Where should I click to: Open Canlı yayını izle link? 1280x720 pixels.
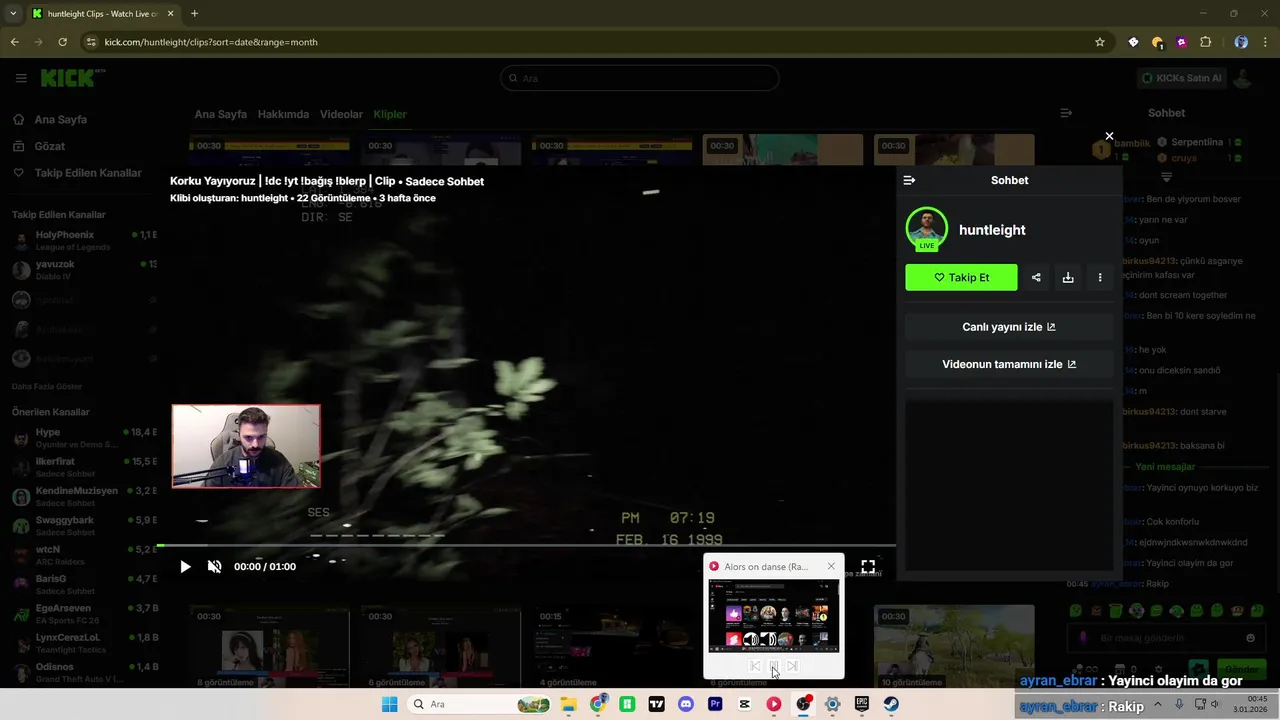1009,327
